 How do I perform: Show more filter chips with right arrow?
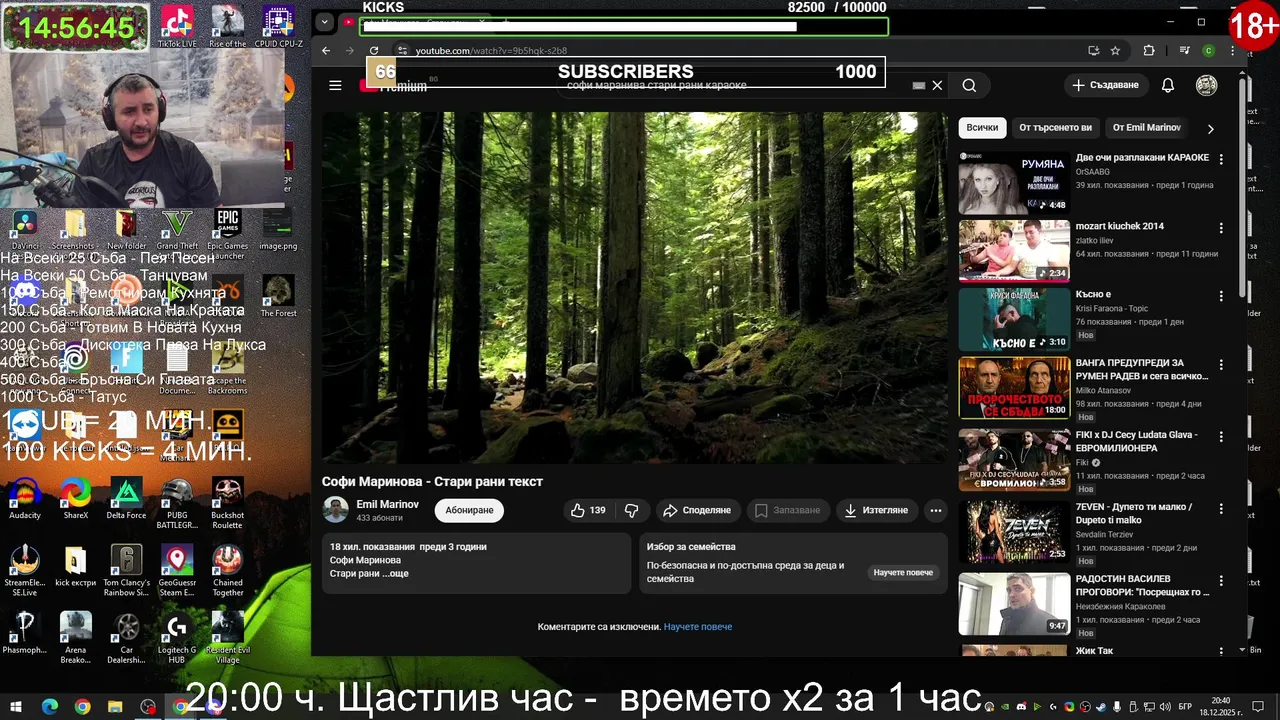[1210, 128]
